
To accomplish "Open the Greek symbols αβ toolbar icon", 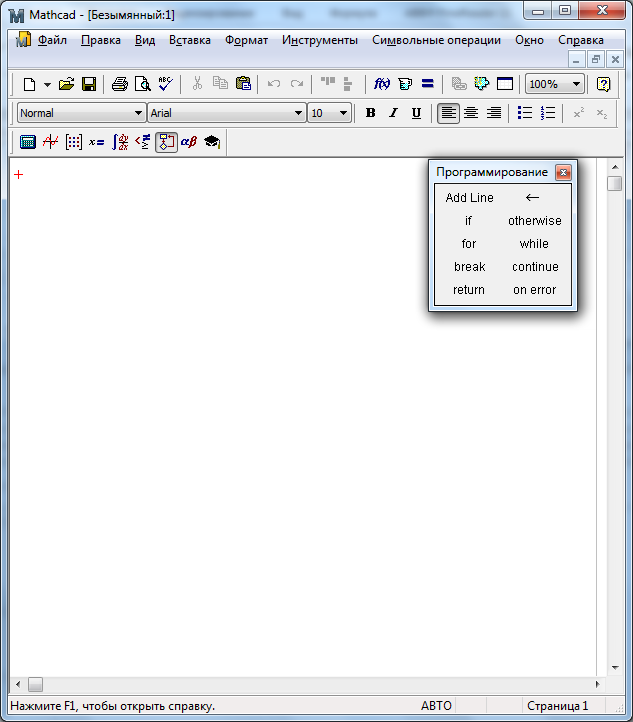I will [x=189, y=142].
